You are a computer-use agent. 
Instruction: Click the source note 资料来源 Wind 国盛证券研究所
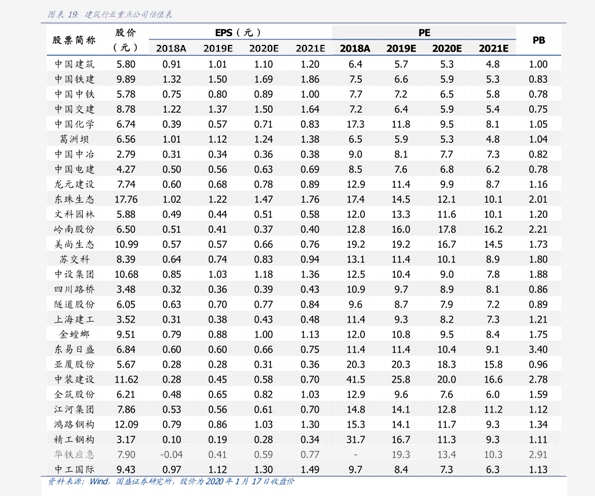click(171, 482)
